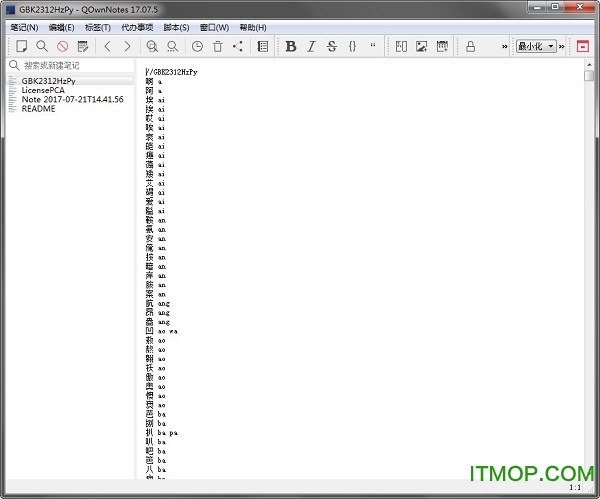This screenshot has width=600, height=499.
Task: Open the 笔记(N) menu
Action: tap(24, 27)
